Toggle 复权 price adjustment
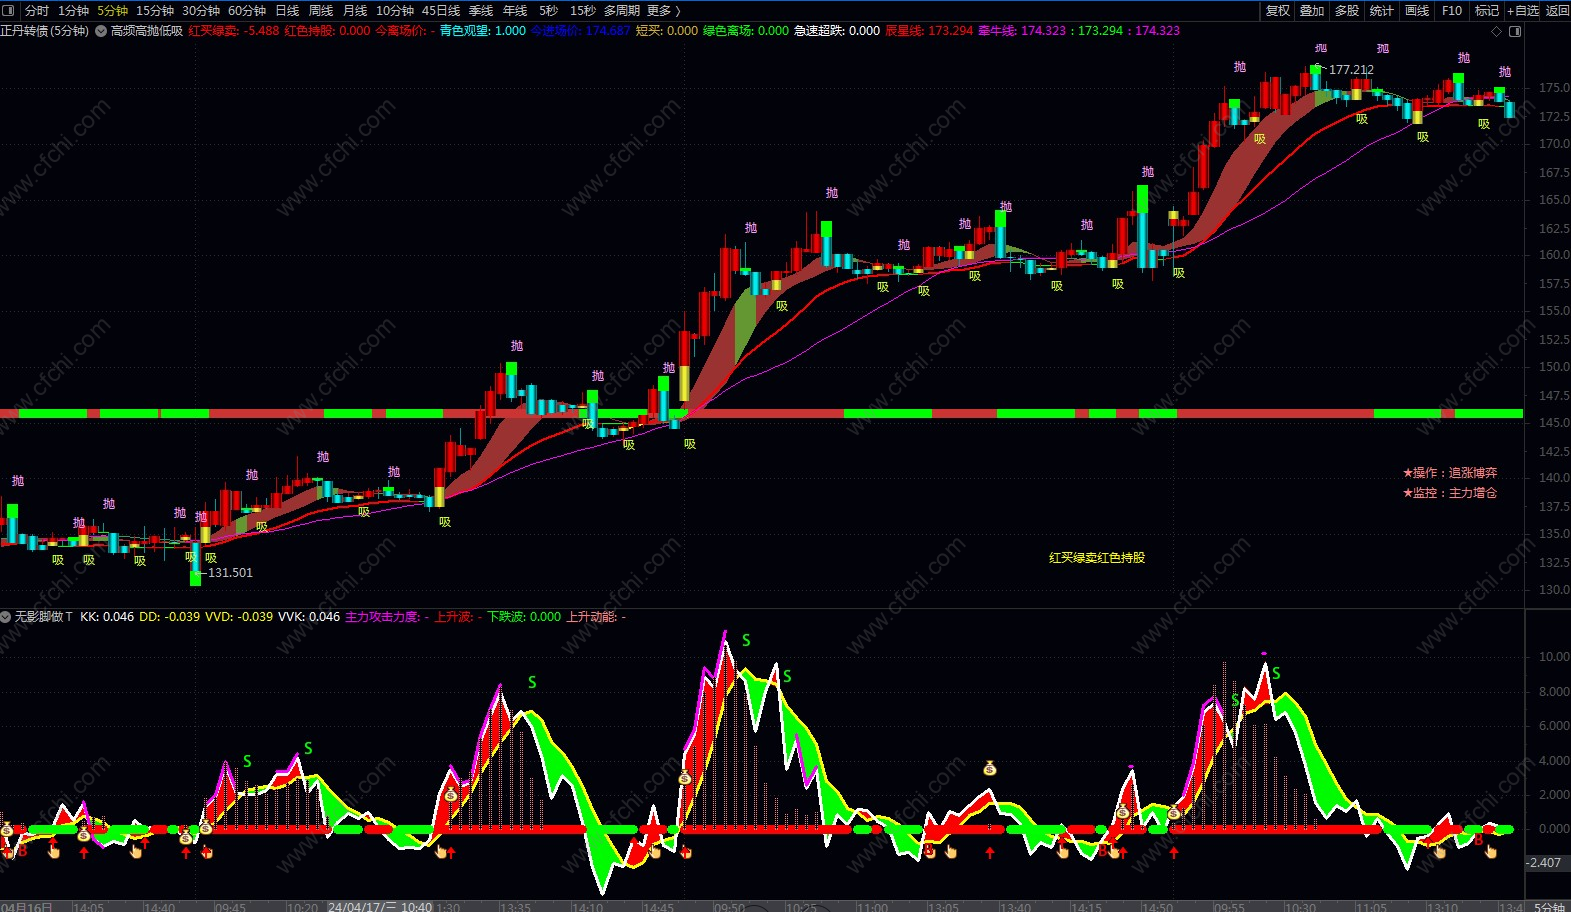Viewport: 1571px width, 912px height. click(x=1278, y=10)
